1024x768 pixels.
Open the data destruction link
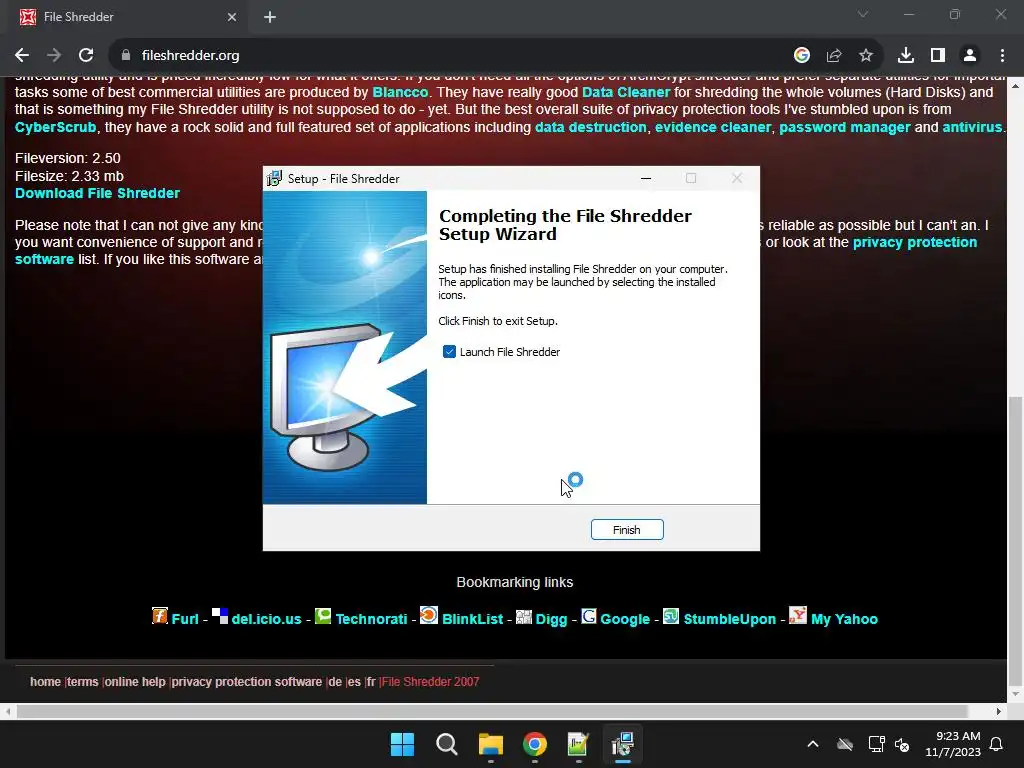[590, 127]
